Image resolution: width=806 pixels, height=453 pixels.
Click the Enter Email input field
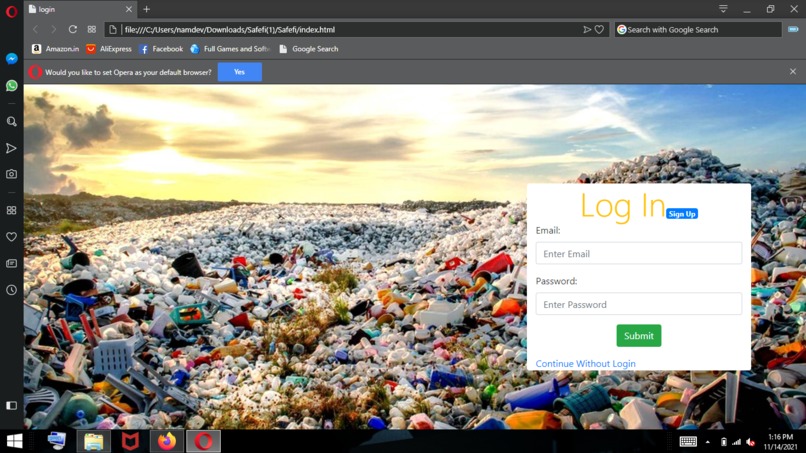pos(638,253)
